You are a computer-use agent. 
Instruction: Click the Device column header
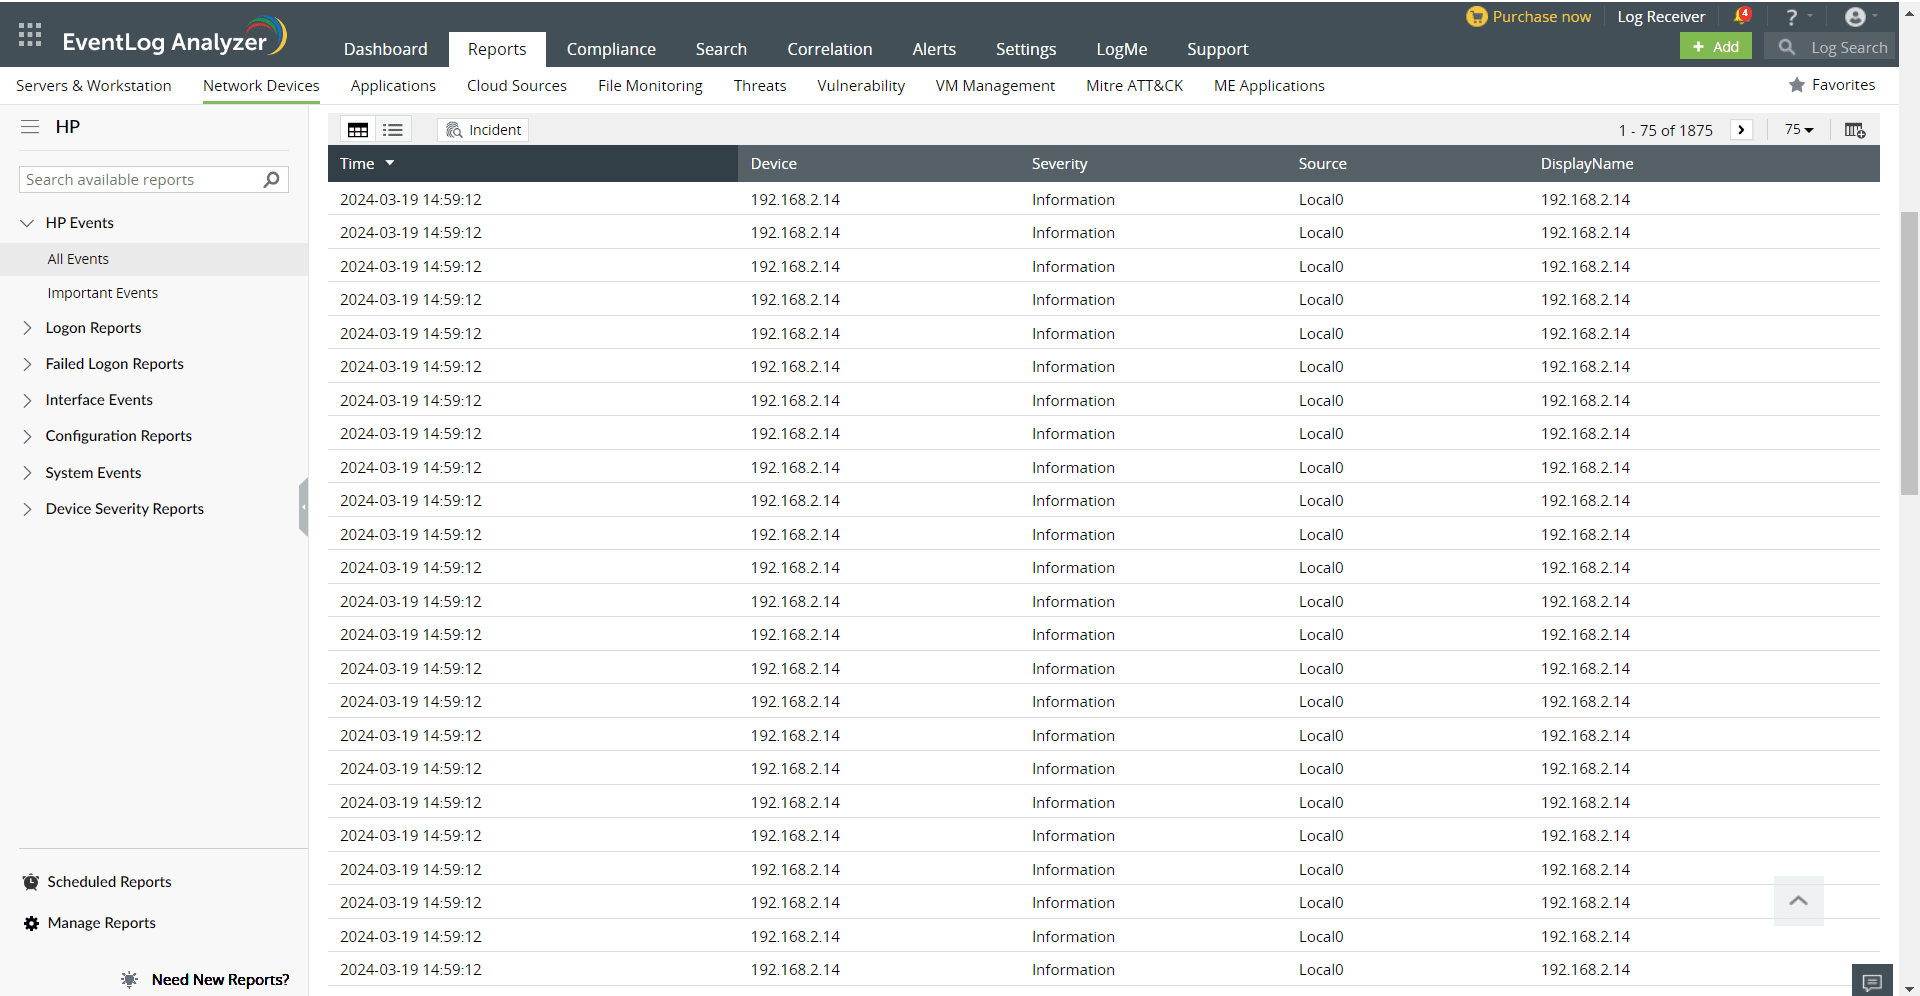(774, 164)
